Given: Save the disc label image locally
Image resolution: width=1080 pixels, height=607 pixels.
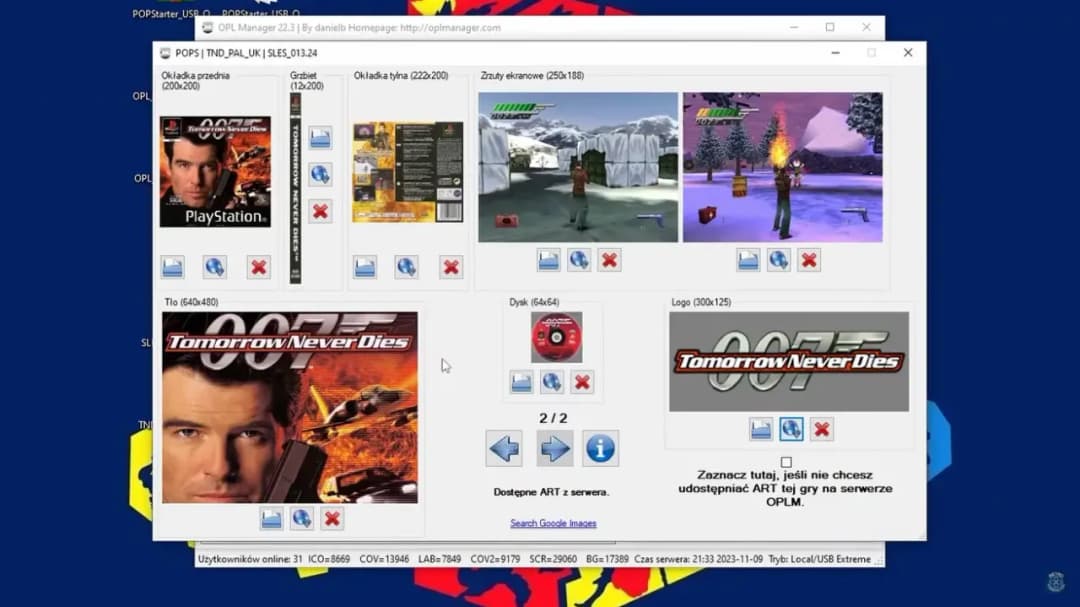Looking at the screenshot, I should point(521,382).
